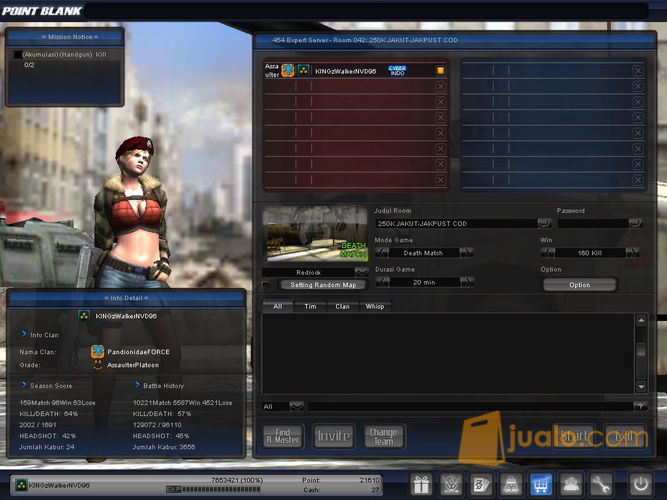
Task: Click the power exit icon
Action: click(641, 484)
